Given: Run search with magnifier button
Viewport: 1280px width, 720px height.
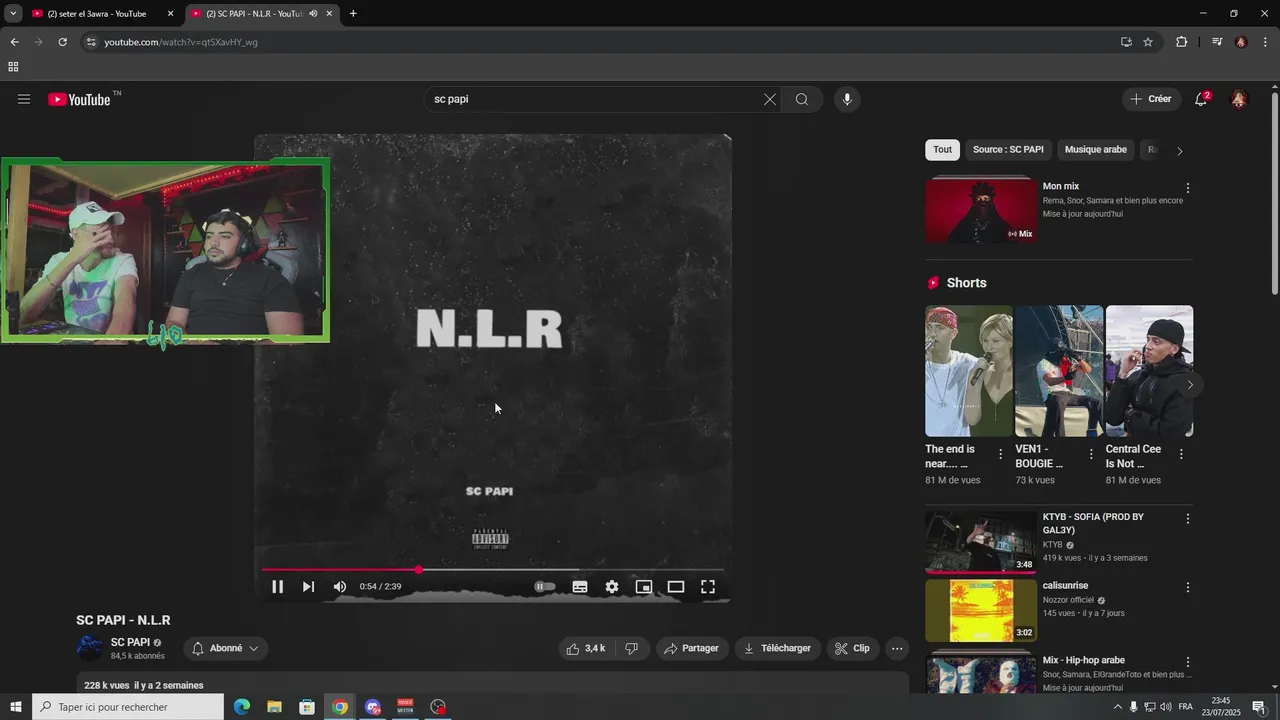Looking at the screenshot, I should point(802,99).
